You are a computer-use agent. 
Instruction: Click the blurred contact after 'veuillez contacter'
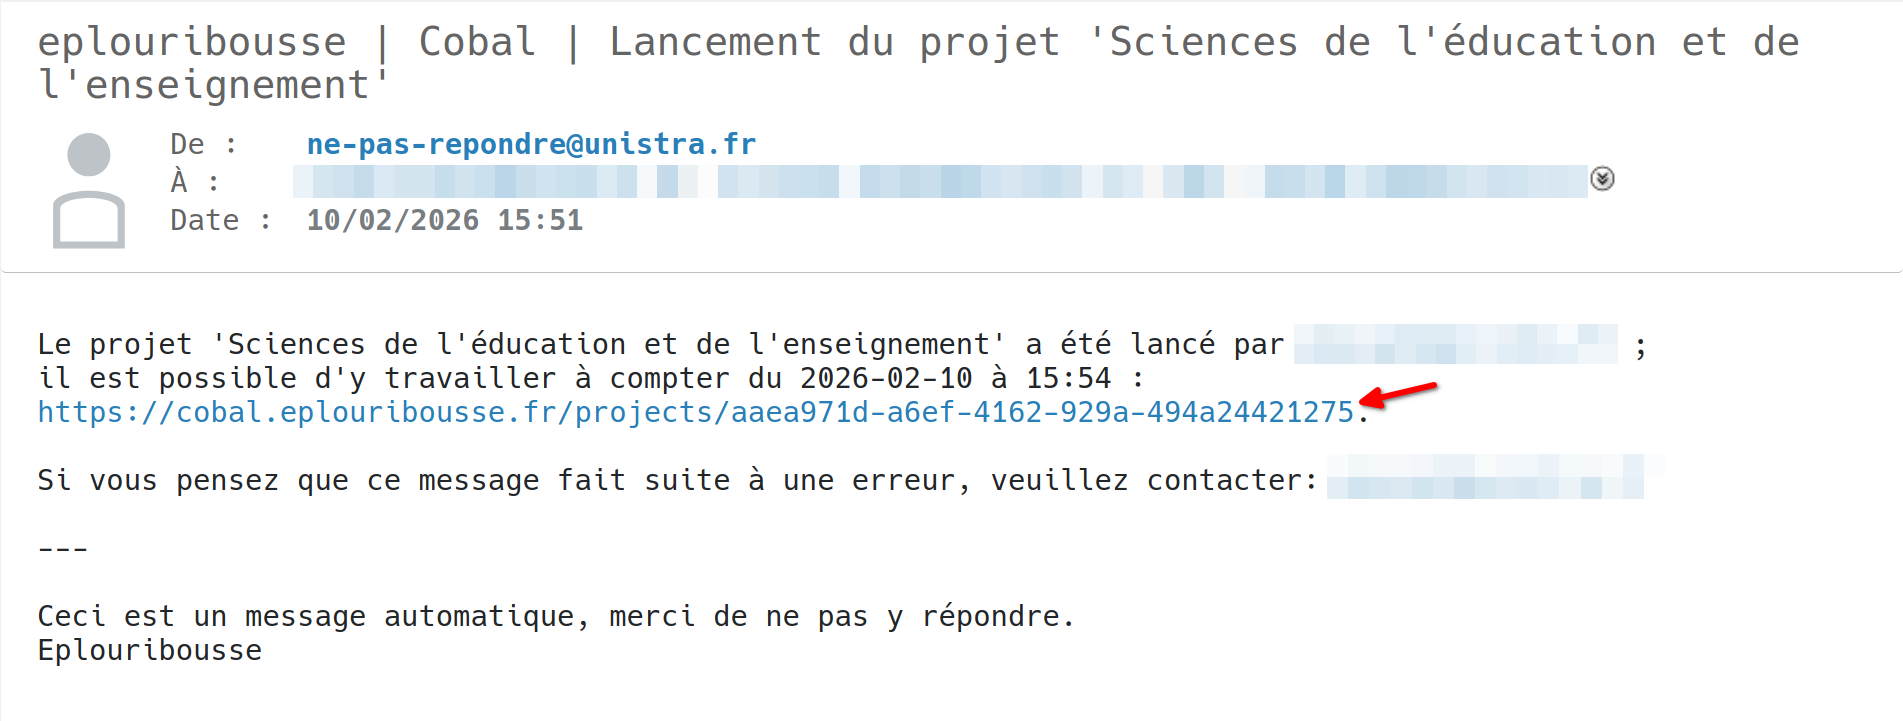(x=1485, y=478)
